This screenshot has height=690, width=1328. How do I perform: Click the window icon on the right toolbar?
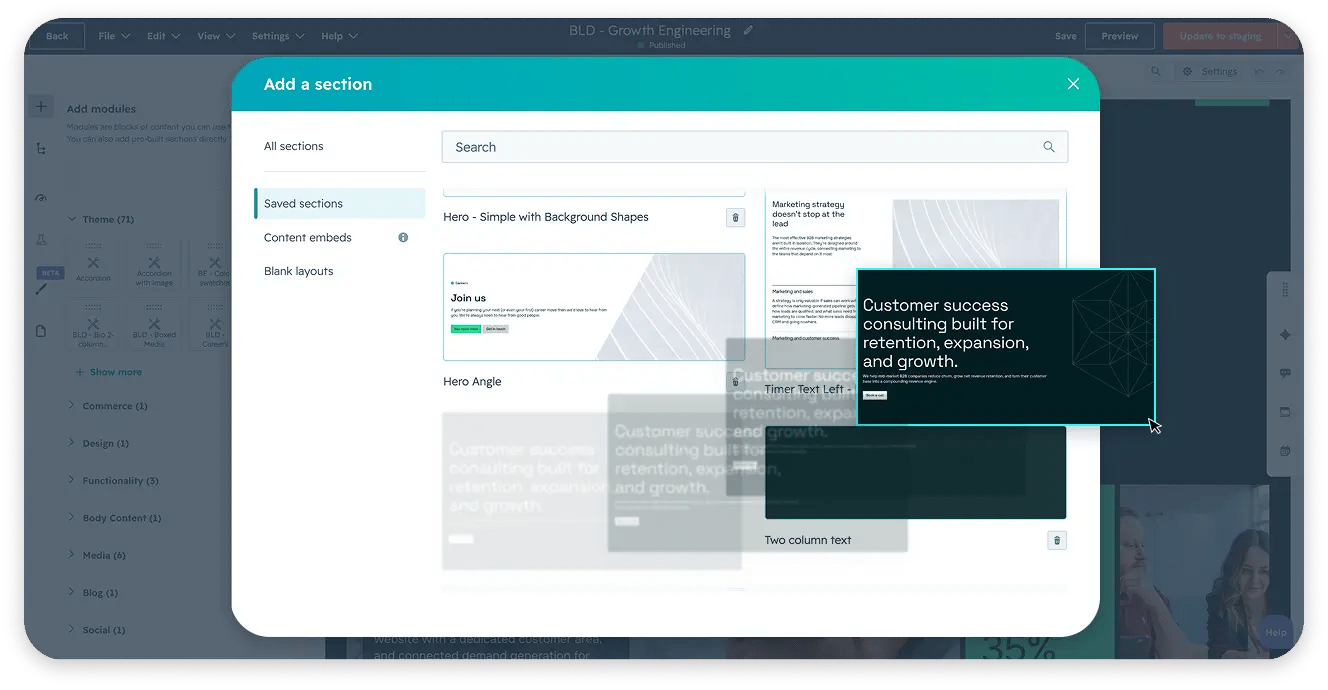[1285, 412]
